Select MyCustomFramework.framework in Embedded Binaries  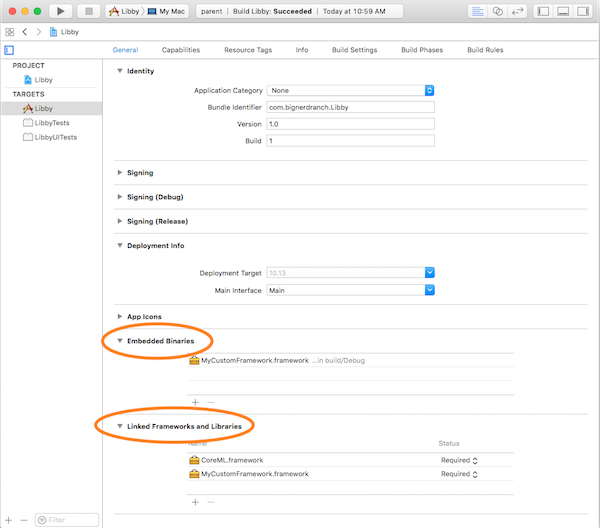coord(351,360)
